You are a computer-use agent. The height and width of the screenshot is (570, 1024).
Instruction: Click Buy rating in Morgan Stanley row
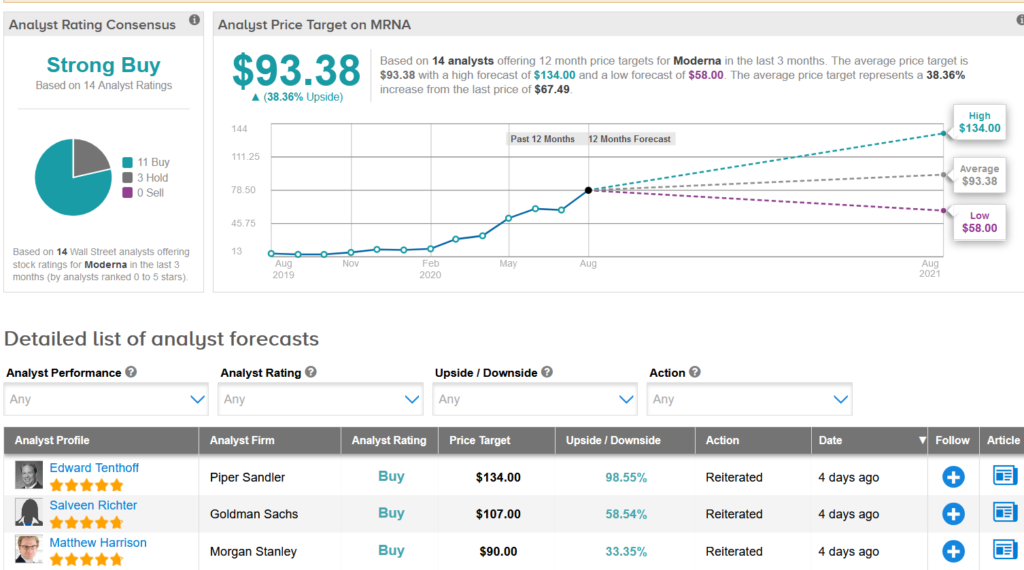tap(391, 550)
